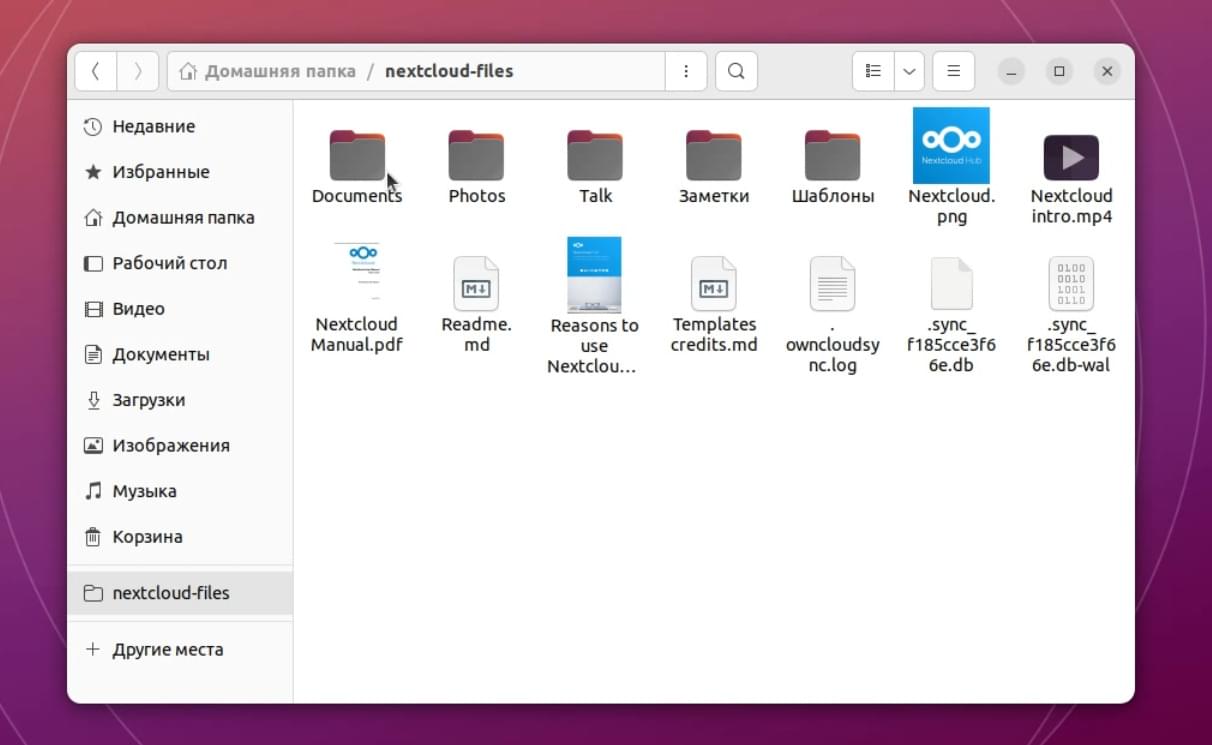
Task: Open 'Корзина' trash in the sidebar
Action: pyautogui.click(x=180, y=537)
